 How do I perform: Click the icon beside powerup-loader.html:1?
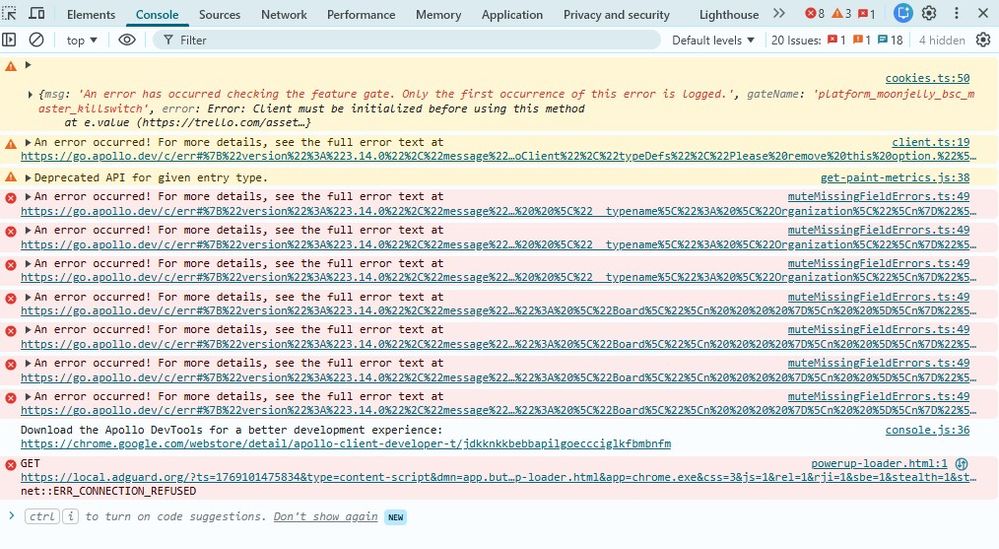[961, 464]
